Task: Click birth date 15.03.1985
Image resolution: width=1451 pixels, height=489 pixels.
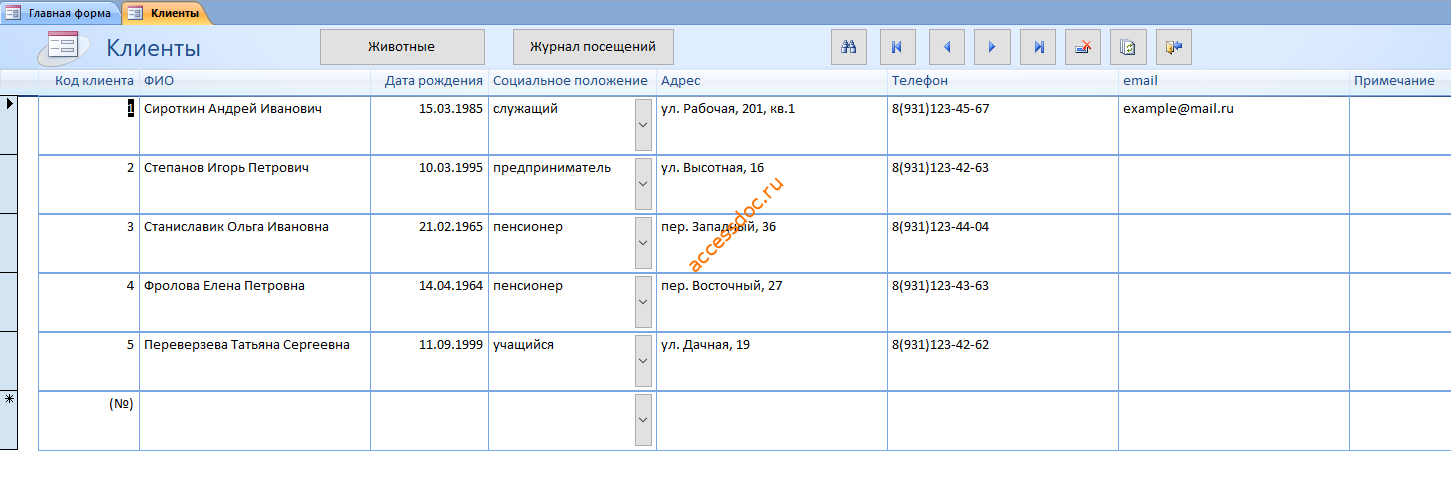Action: [x=451, y=109]
